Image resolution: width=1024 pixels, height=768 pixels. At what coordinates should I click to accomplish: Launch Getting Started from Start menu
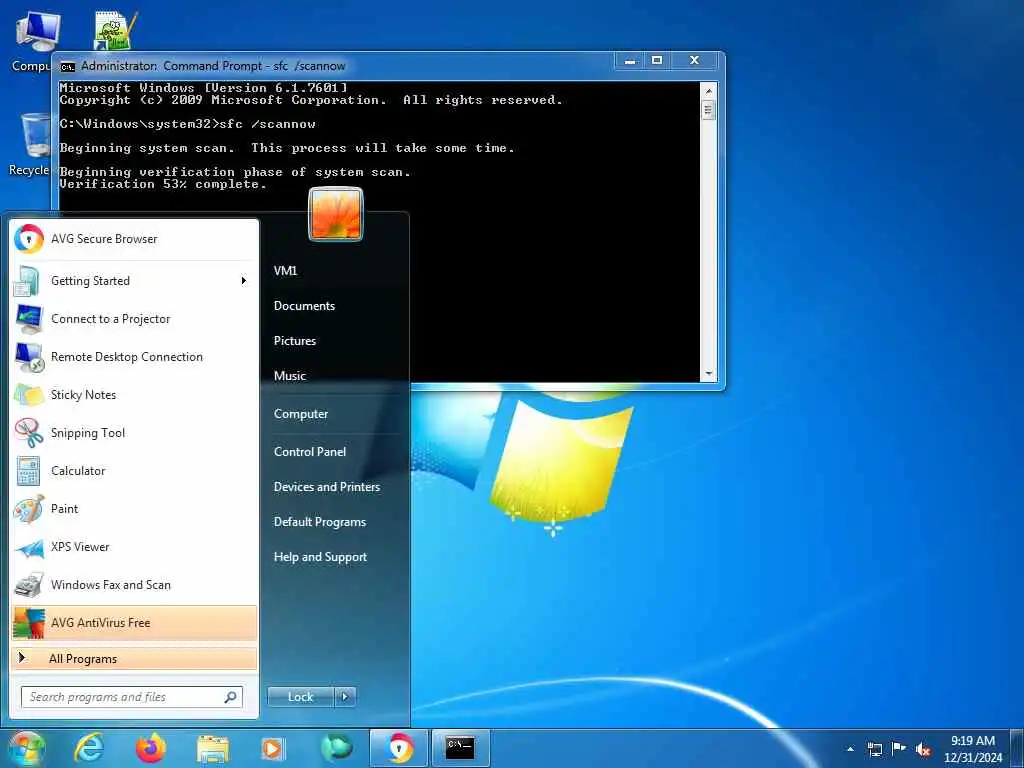click(134, 281)
